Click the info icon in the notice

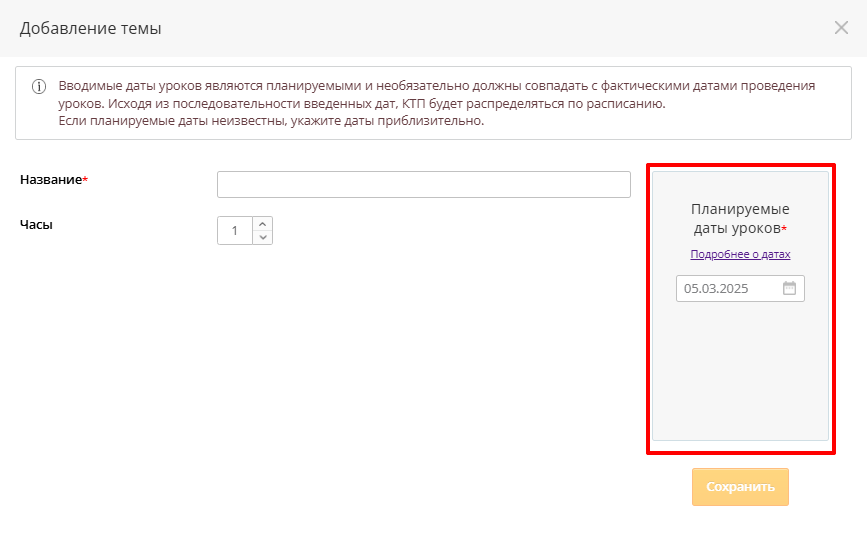tap(39, 87)
